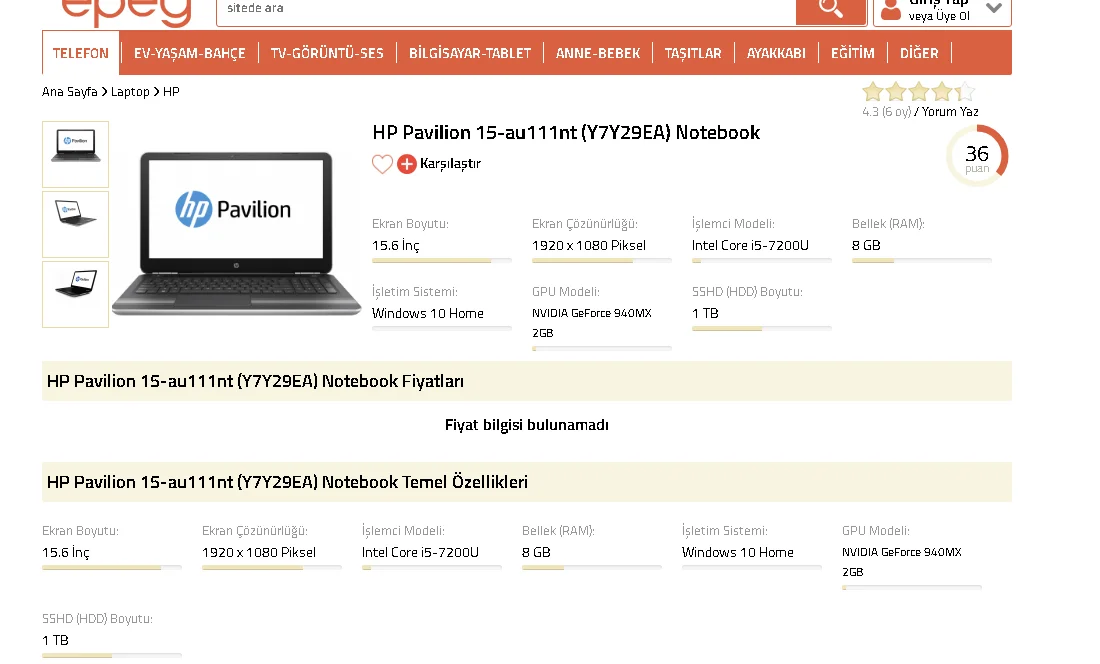This screenshot has height=664, width=1100.
Task: Open the EV-YAŞAM-BAHÇE menu
Action: click(x=189, y=53)
